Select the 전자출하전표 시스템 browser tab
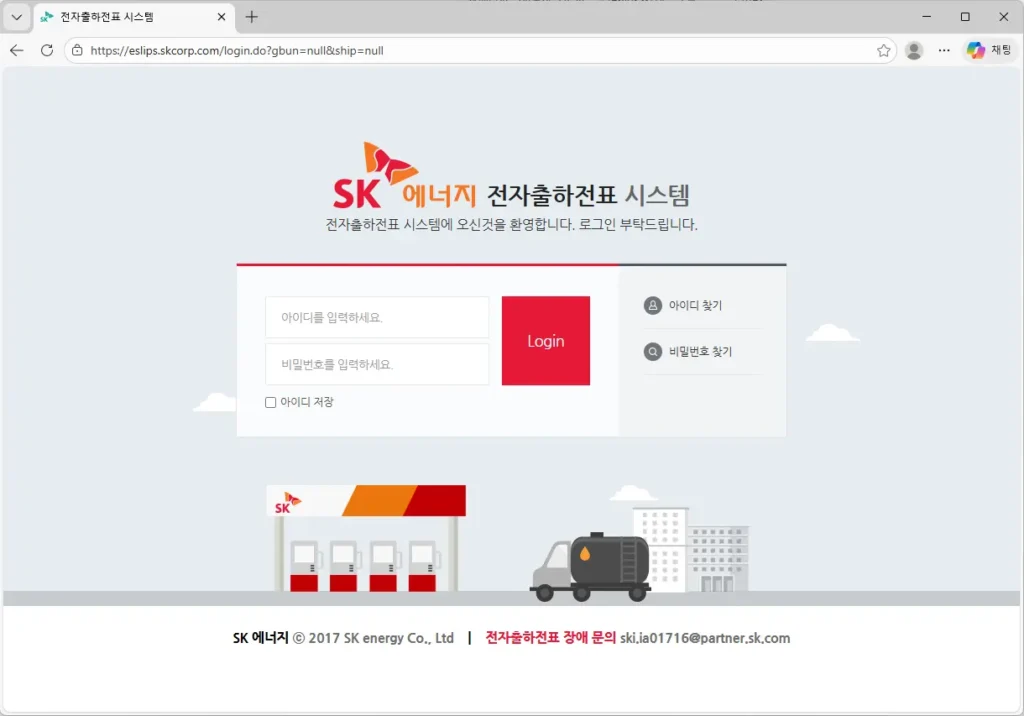Screen dimensions: 1024x716 pos(120,16)
